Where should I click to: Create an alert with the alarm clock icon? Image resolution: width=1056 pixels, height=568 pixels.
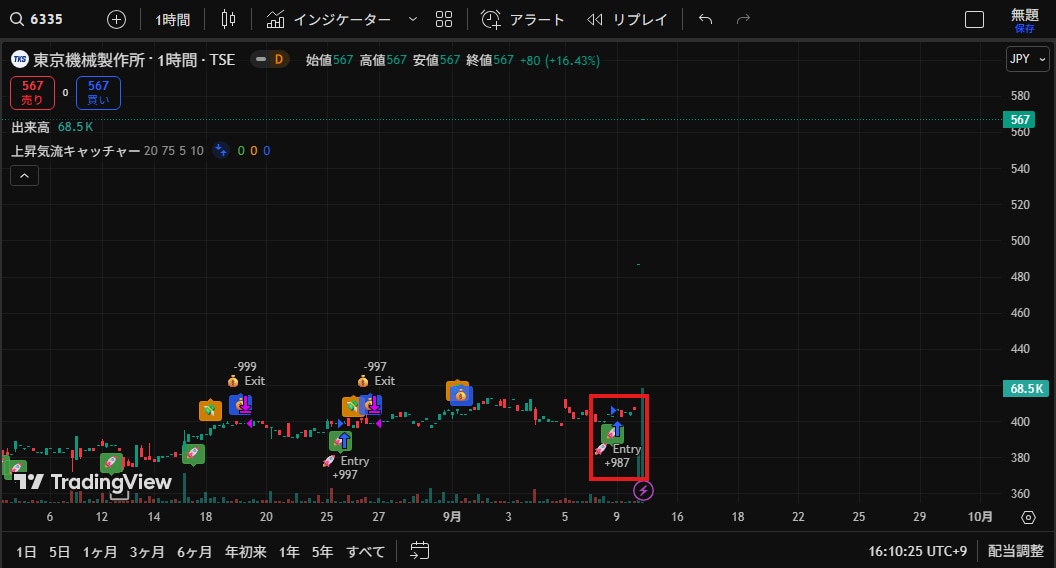tap(490, 20)
